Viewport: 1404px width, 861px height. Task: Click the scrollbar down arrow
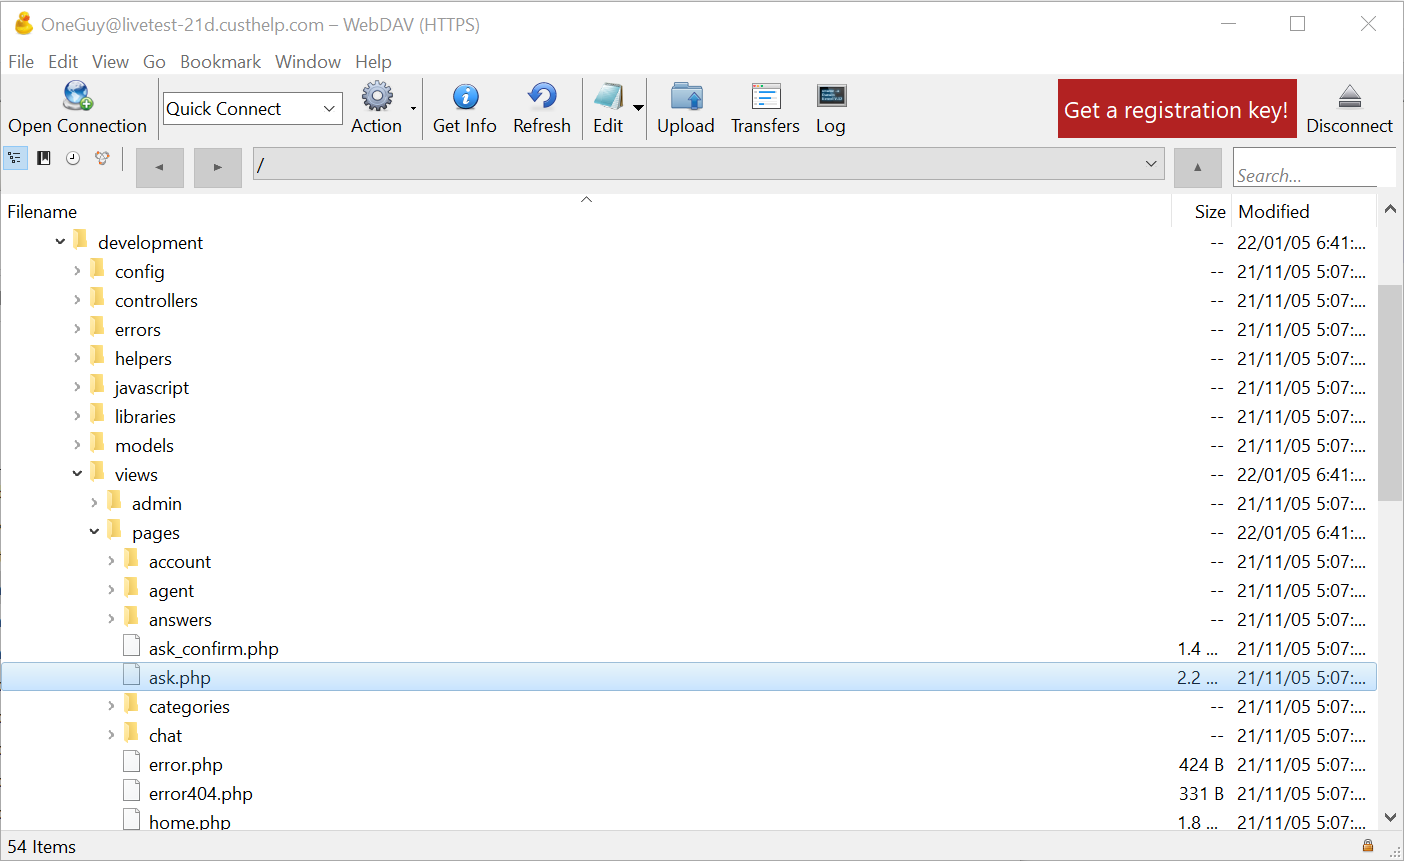[1390, 817]
